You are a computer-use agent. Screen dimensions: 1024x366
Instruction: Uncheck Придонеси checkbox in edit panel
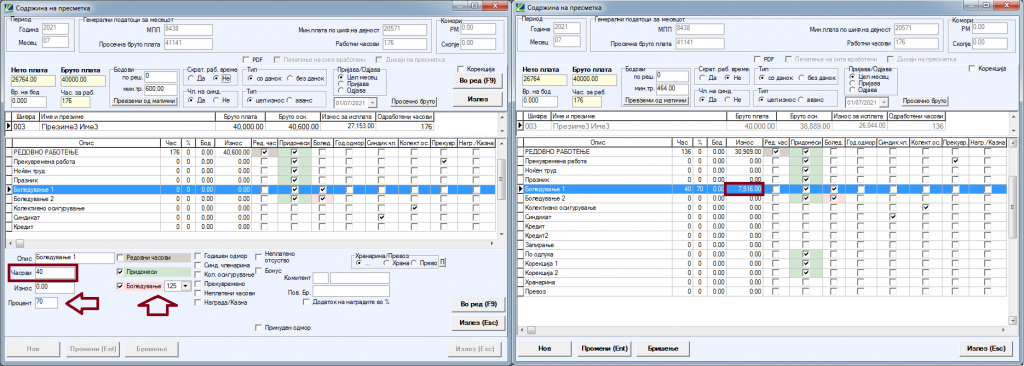pos(121,272)
